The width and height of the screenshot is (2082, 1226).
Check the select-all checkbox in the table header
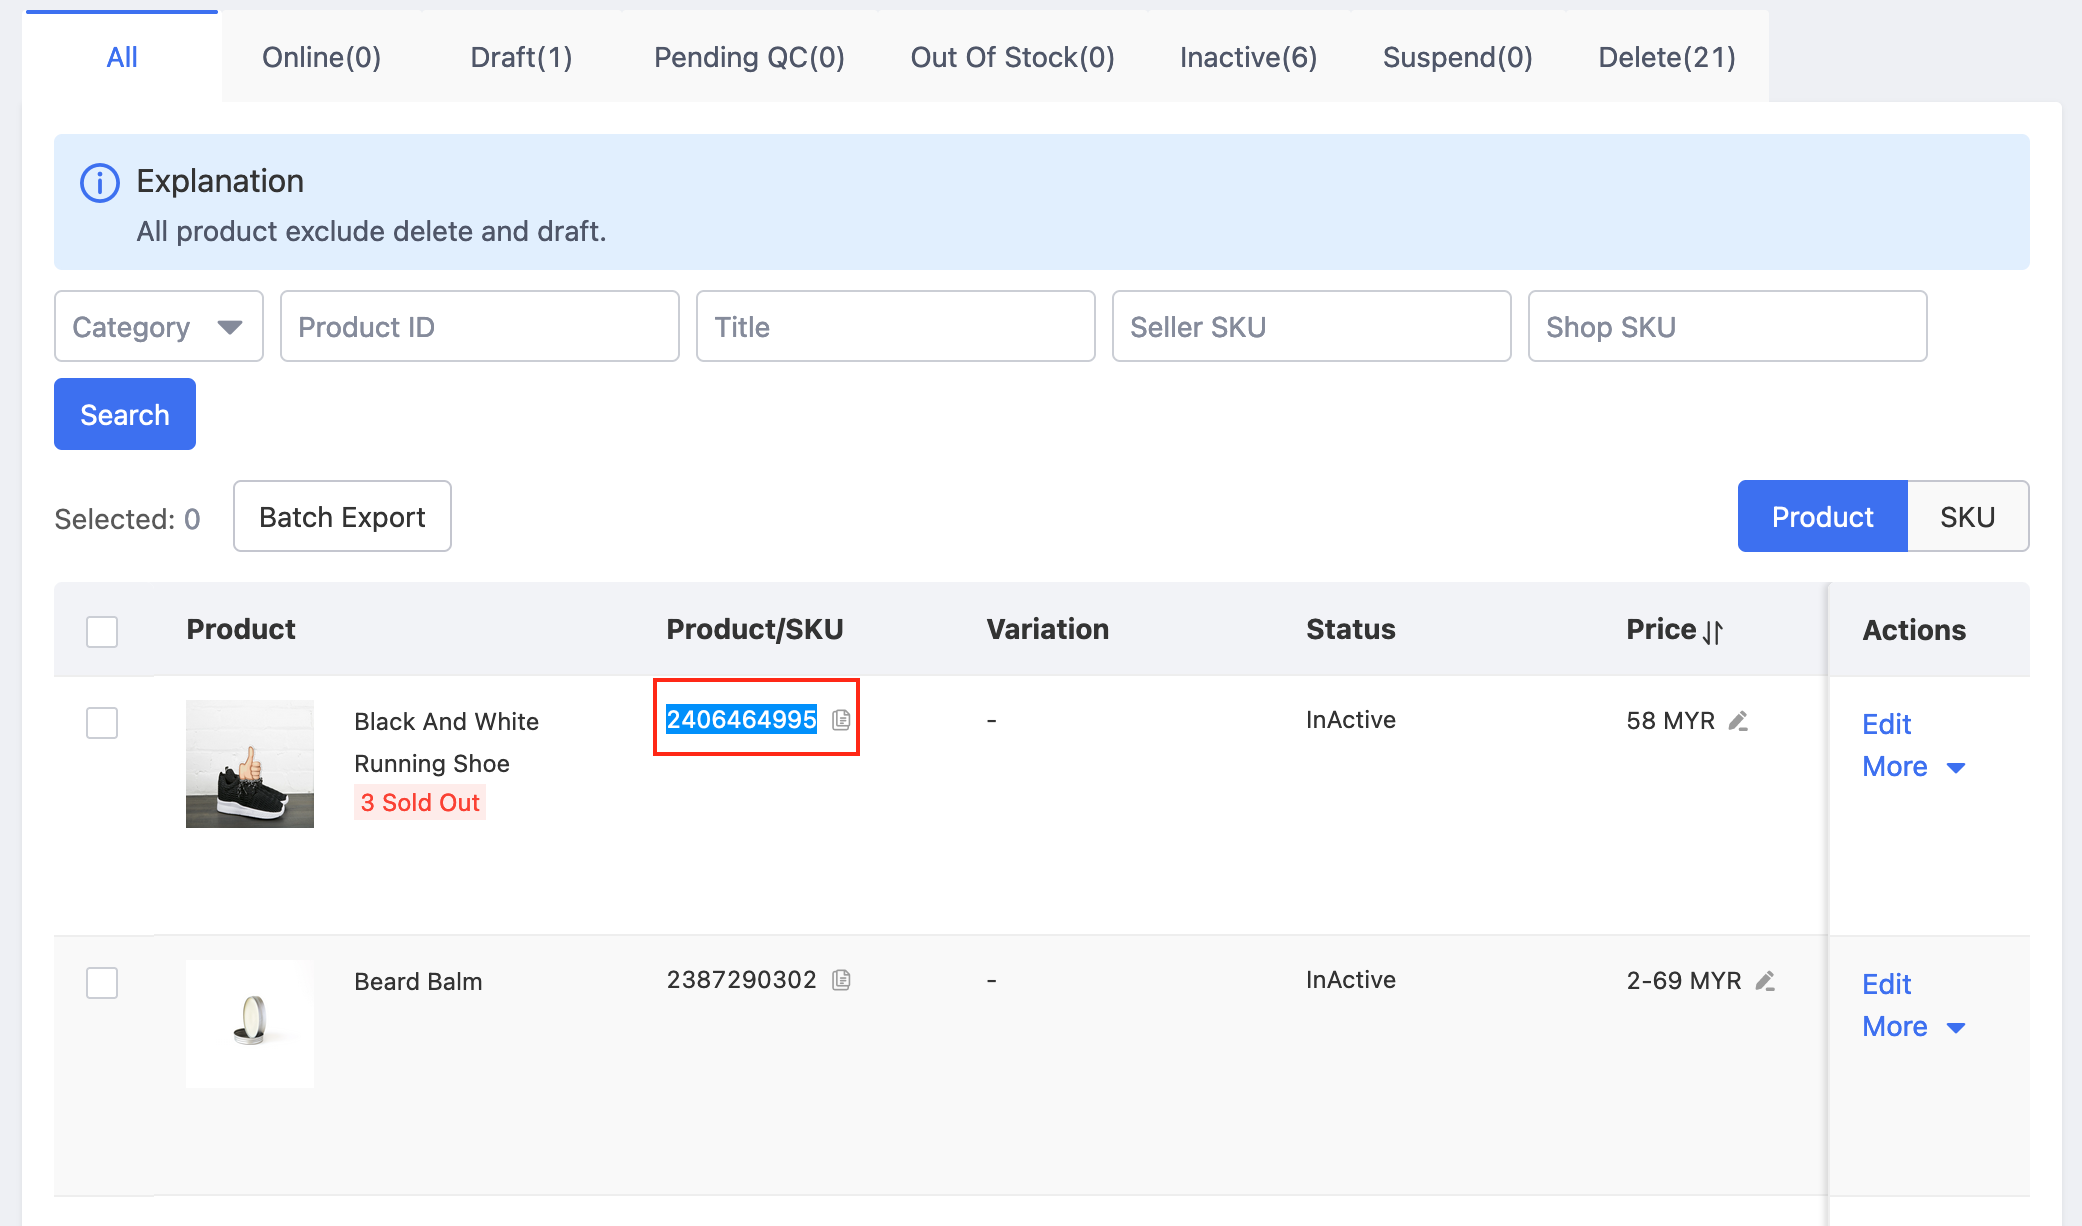coord(101,631)
